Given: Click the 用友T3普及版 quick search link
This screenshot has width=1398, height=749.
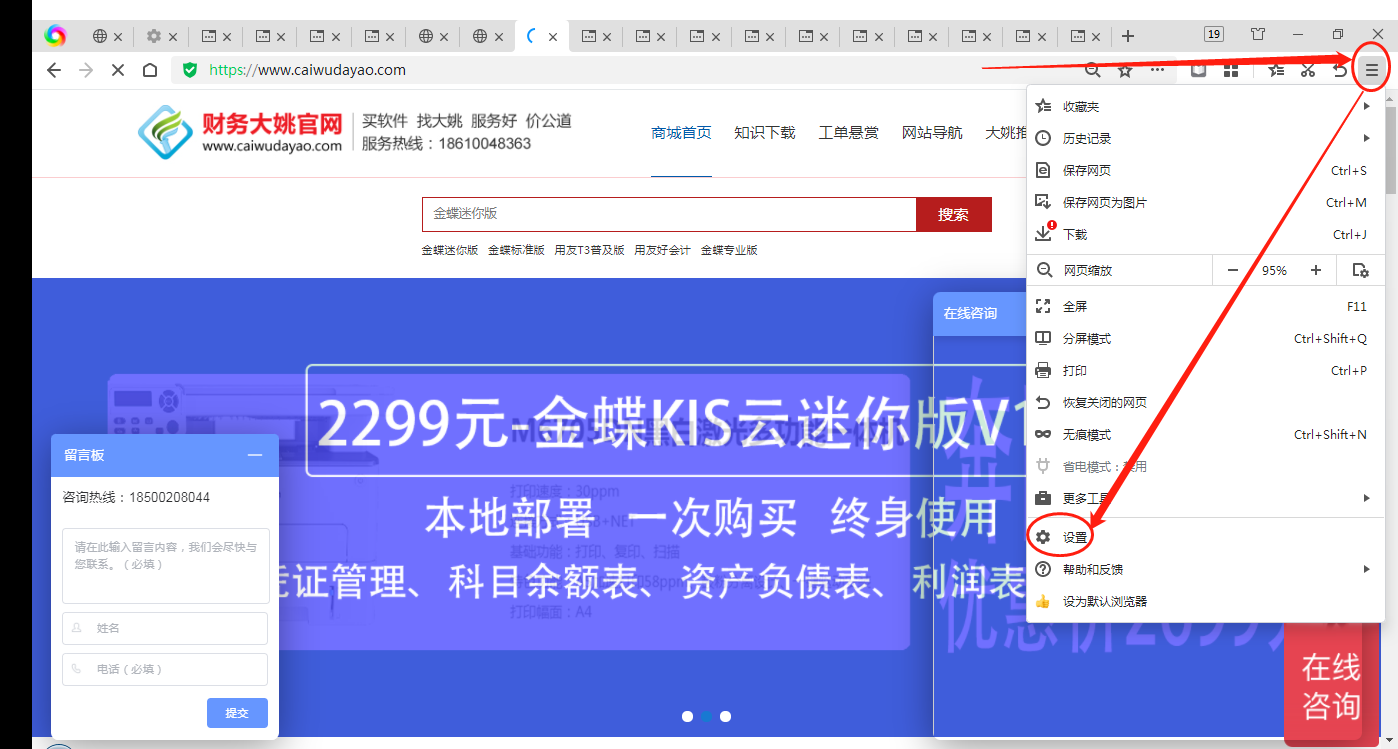Looking at the screenshot, I should coord(589,250).
